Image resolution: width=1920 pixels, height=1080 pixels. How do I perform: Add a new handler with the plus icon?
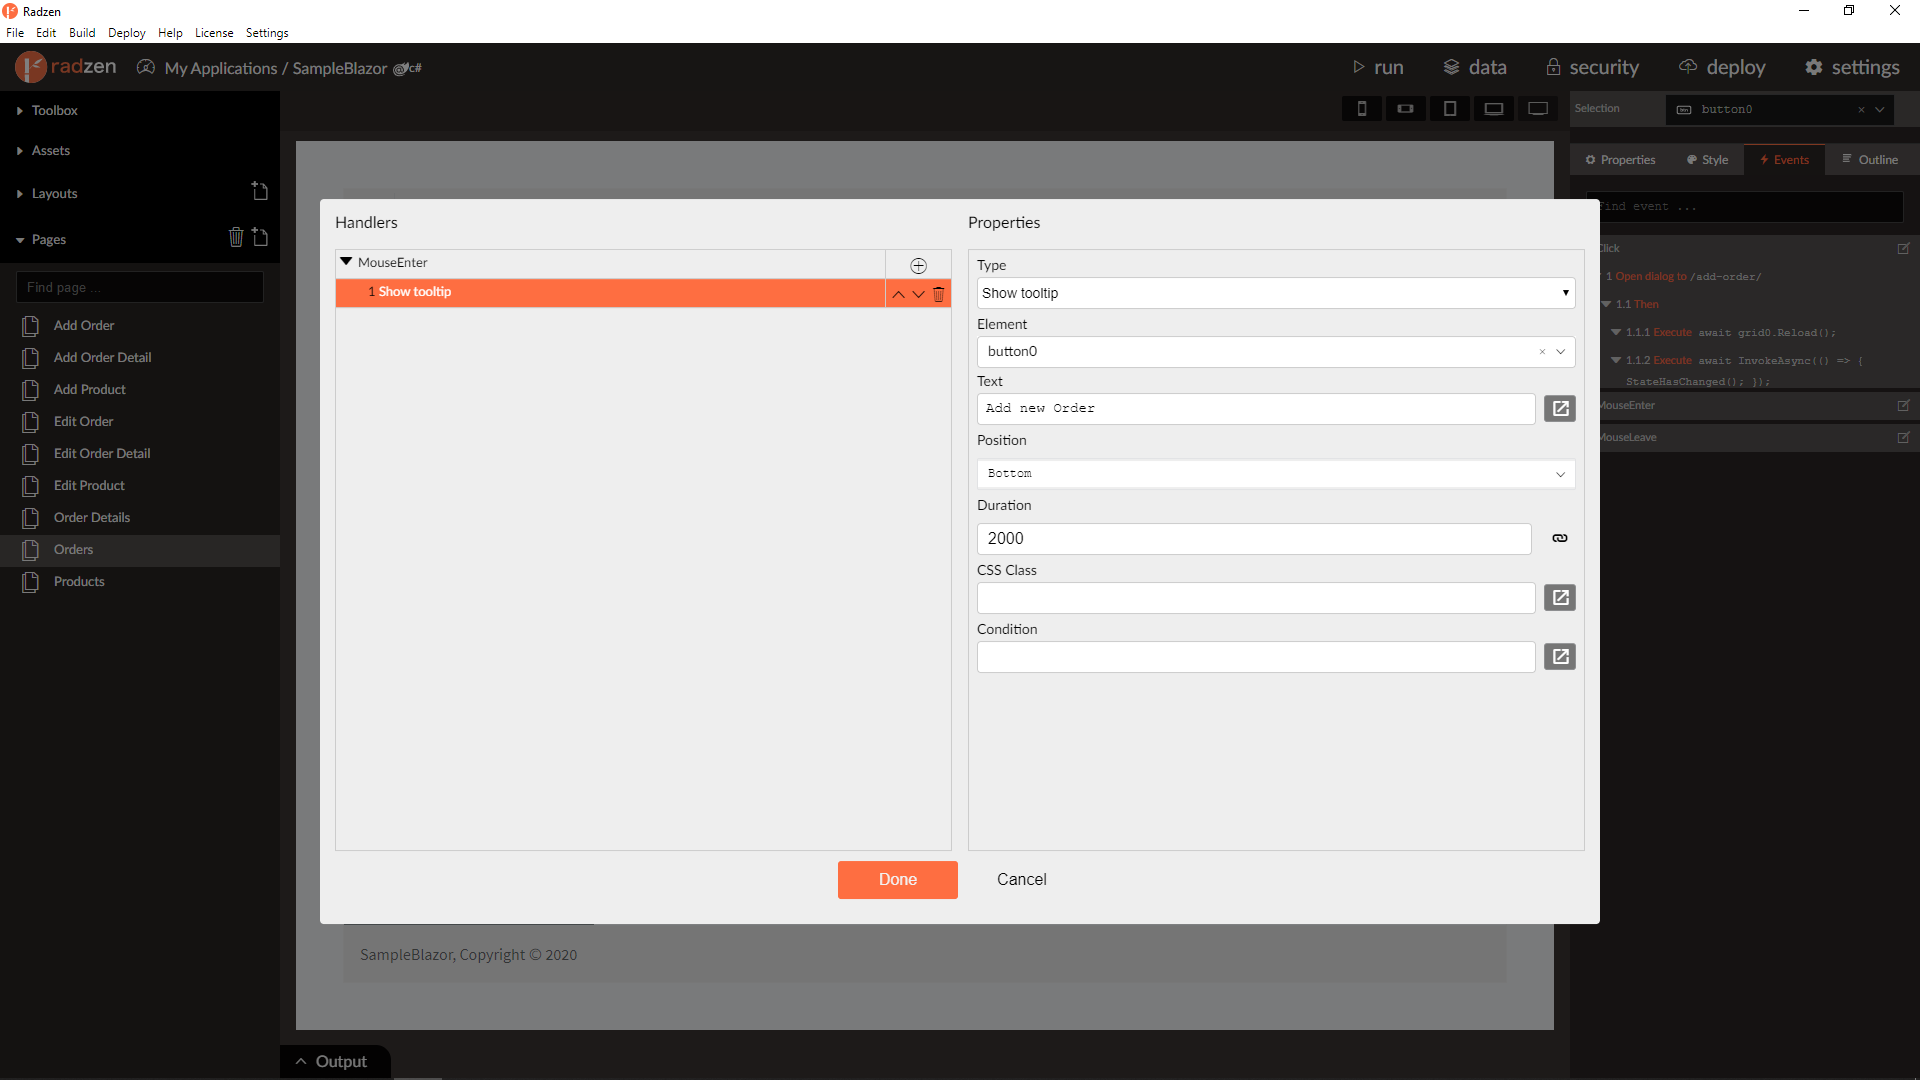(918, 265)
